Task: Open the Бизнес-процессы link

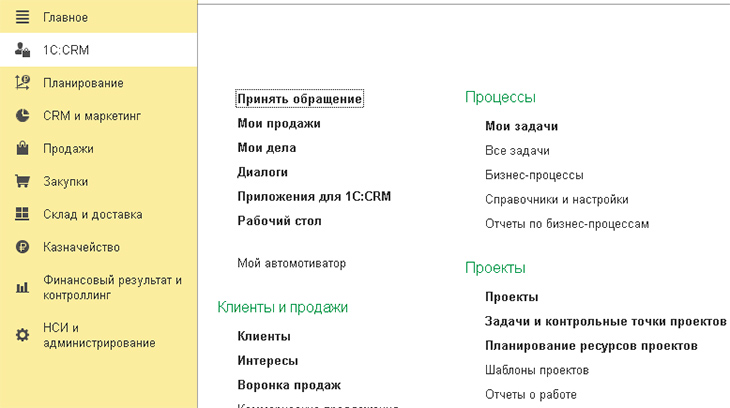Action: 534,175
